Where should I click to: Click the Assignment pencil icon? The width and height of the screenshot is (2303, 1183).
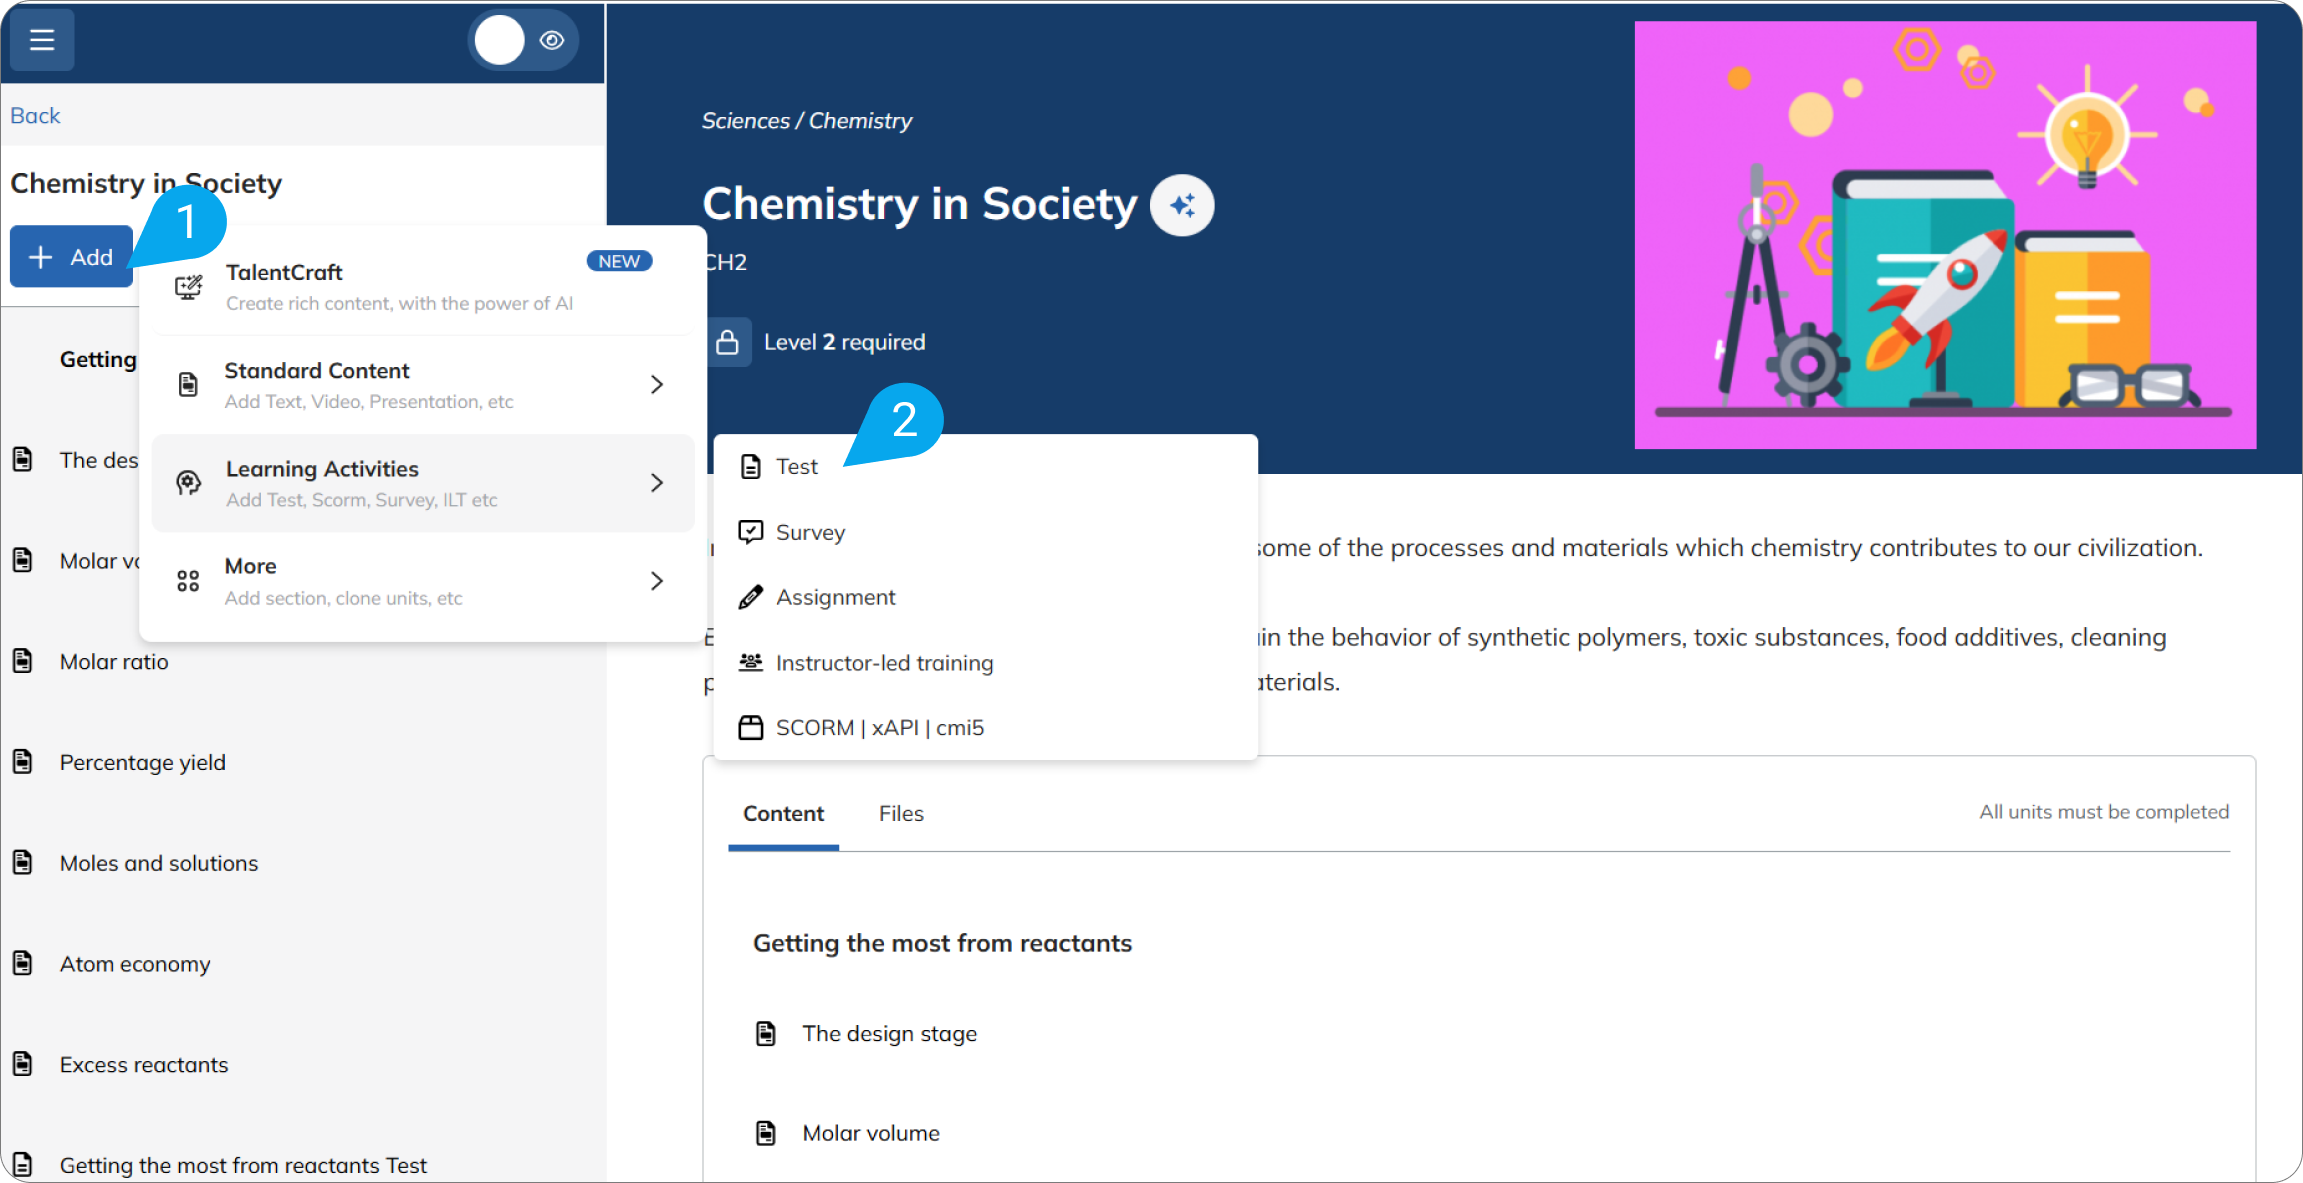point(750,597)
